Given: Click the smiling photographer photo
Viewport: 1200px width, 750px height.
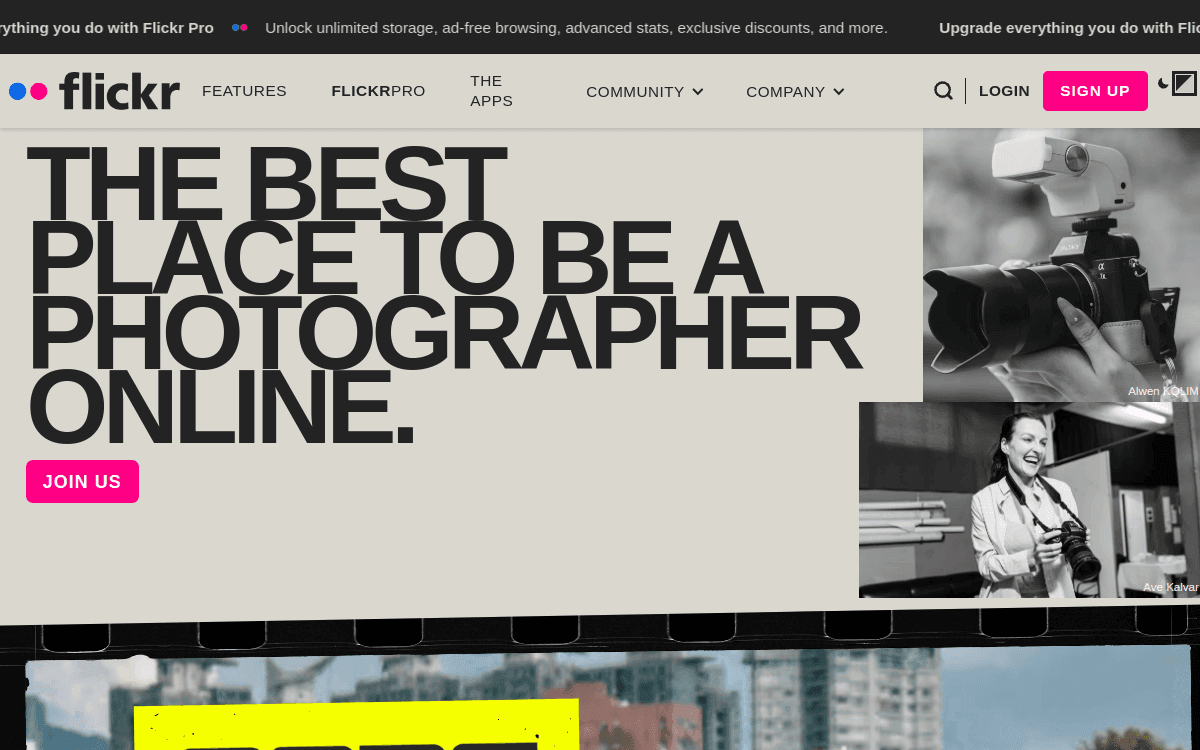Looking at the screenshot, I should coord(1030,500).
